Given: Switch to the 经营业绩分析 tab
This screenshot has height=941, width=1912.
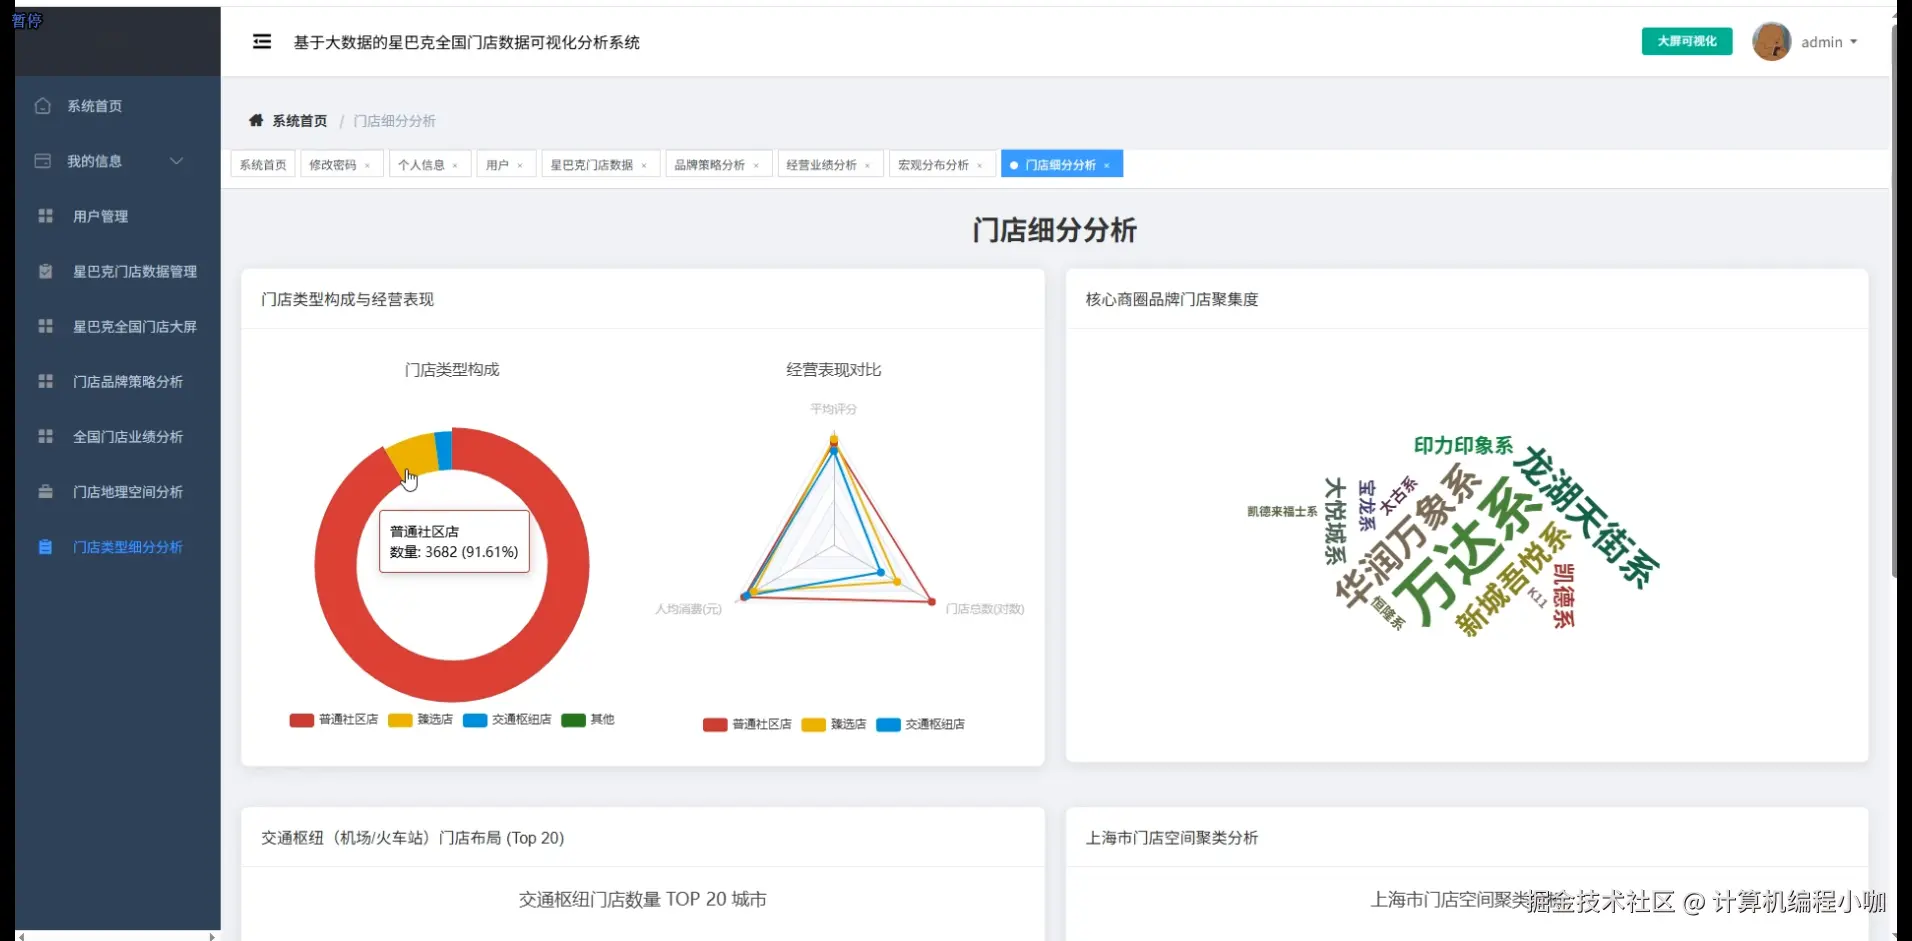Looking at the screenshot, I should pos(823,163).
